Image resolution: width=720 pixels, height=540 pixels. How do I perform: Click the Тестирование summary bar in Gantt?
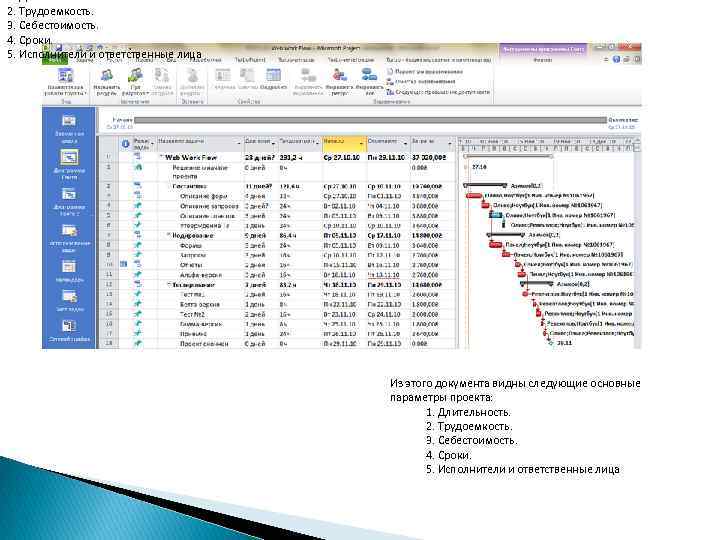click(x=537, y=284)
